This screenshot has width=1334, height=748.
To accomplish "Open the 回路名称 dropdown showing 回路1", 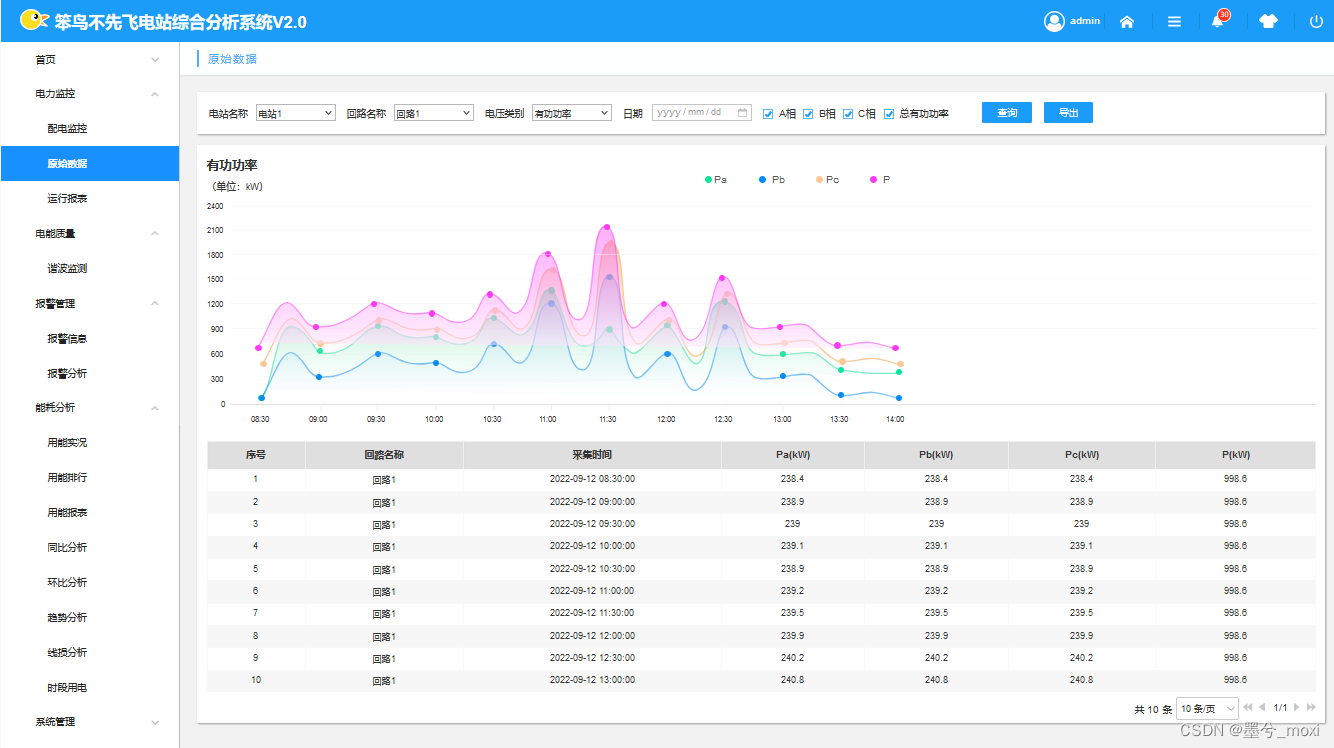I will tap(434, 113).
